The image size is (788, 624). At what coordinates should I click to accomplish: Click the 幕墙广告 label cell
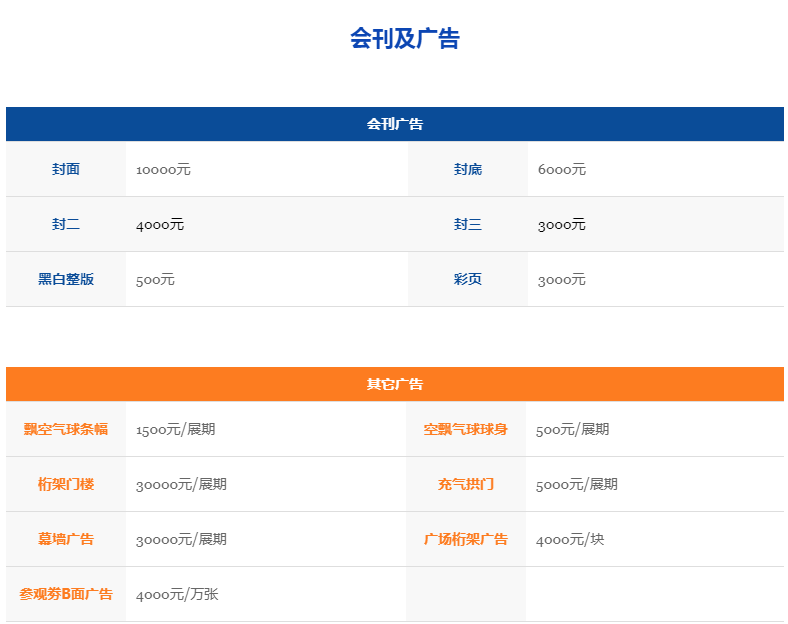(x=66, y=539)
